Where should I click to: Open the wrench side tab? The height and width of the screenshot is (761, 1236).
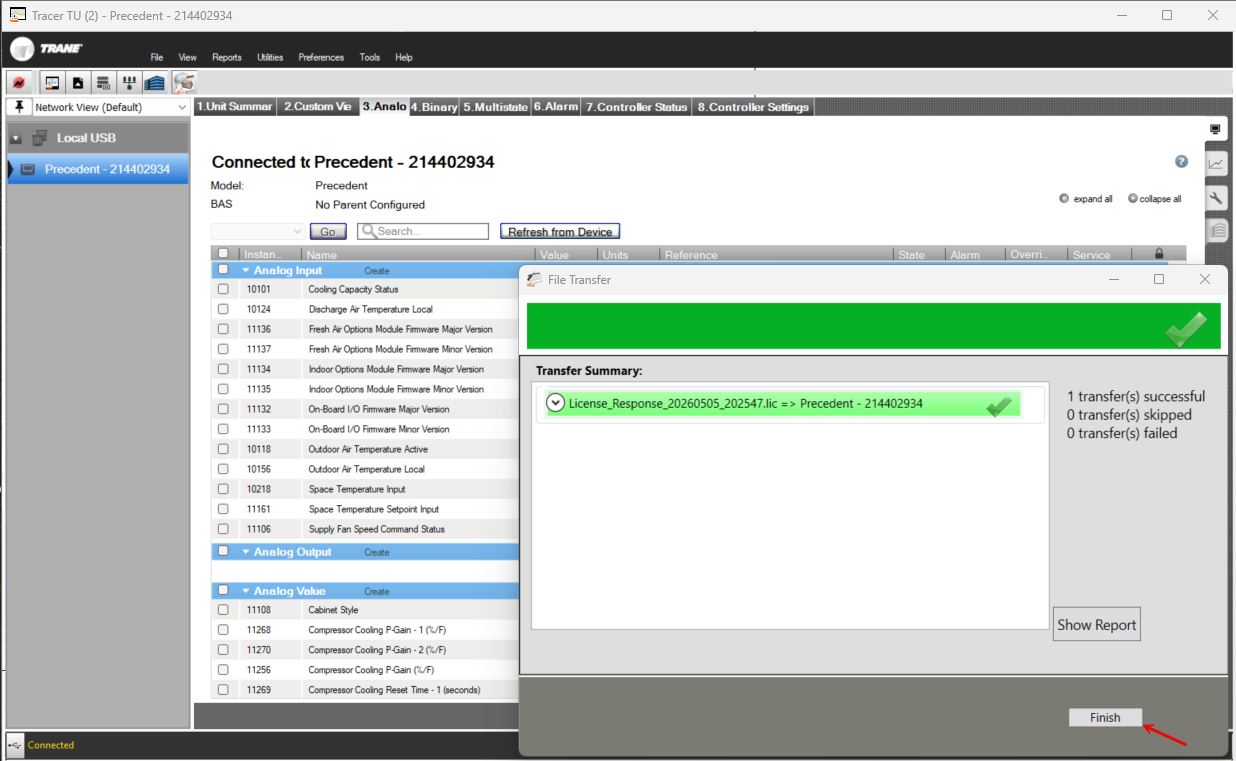point(1216,197)
